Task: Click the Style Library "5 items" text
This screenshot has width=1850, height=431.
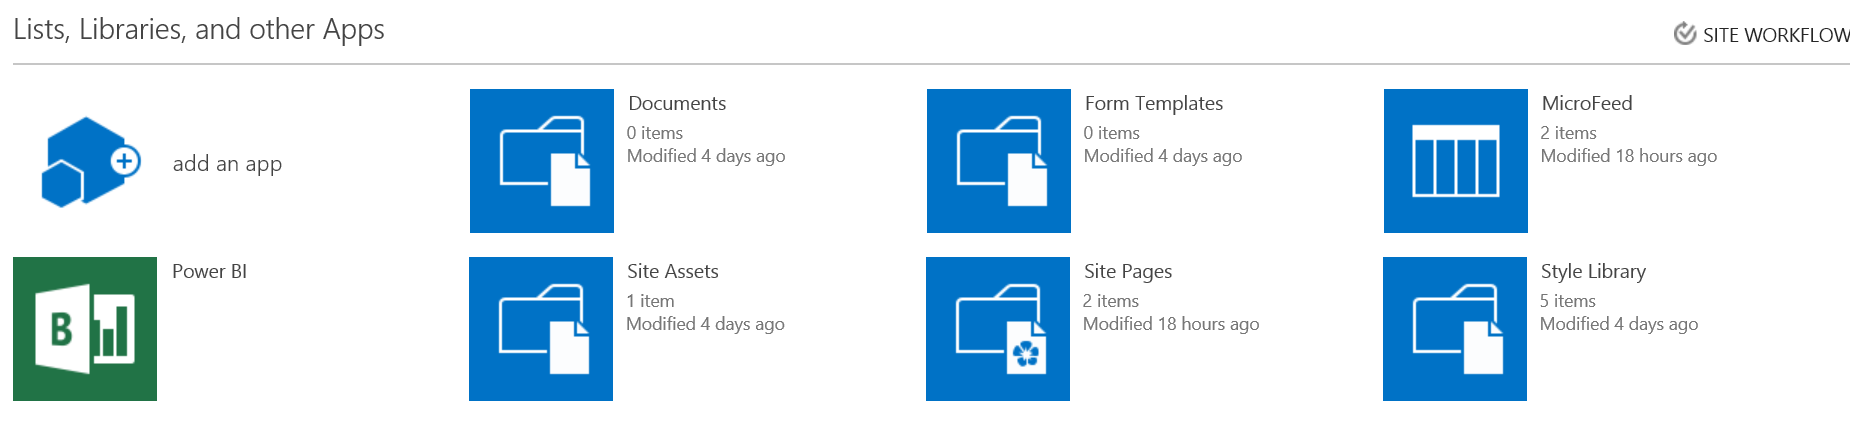Action: [1567, 301]
